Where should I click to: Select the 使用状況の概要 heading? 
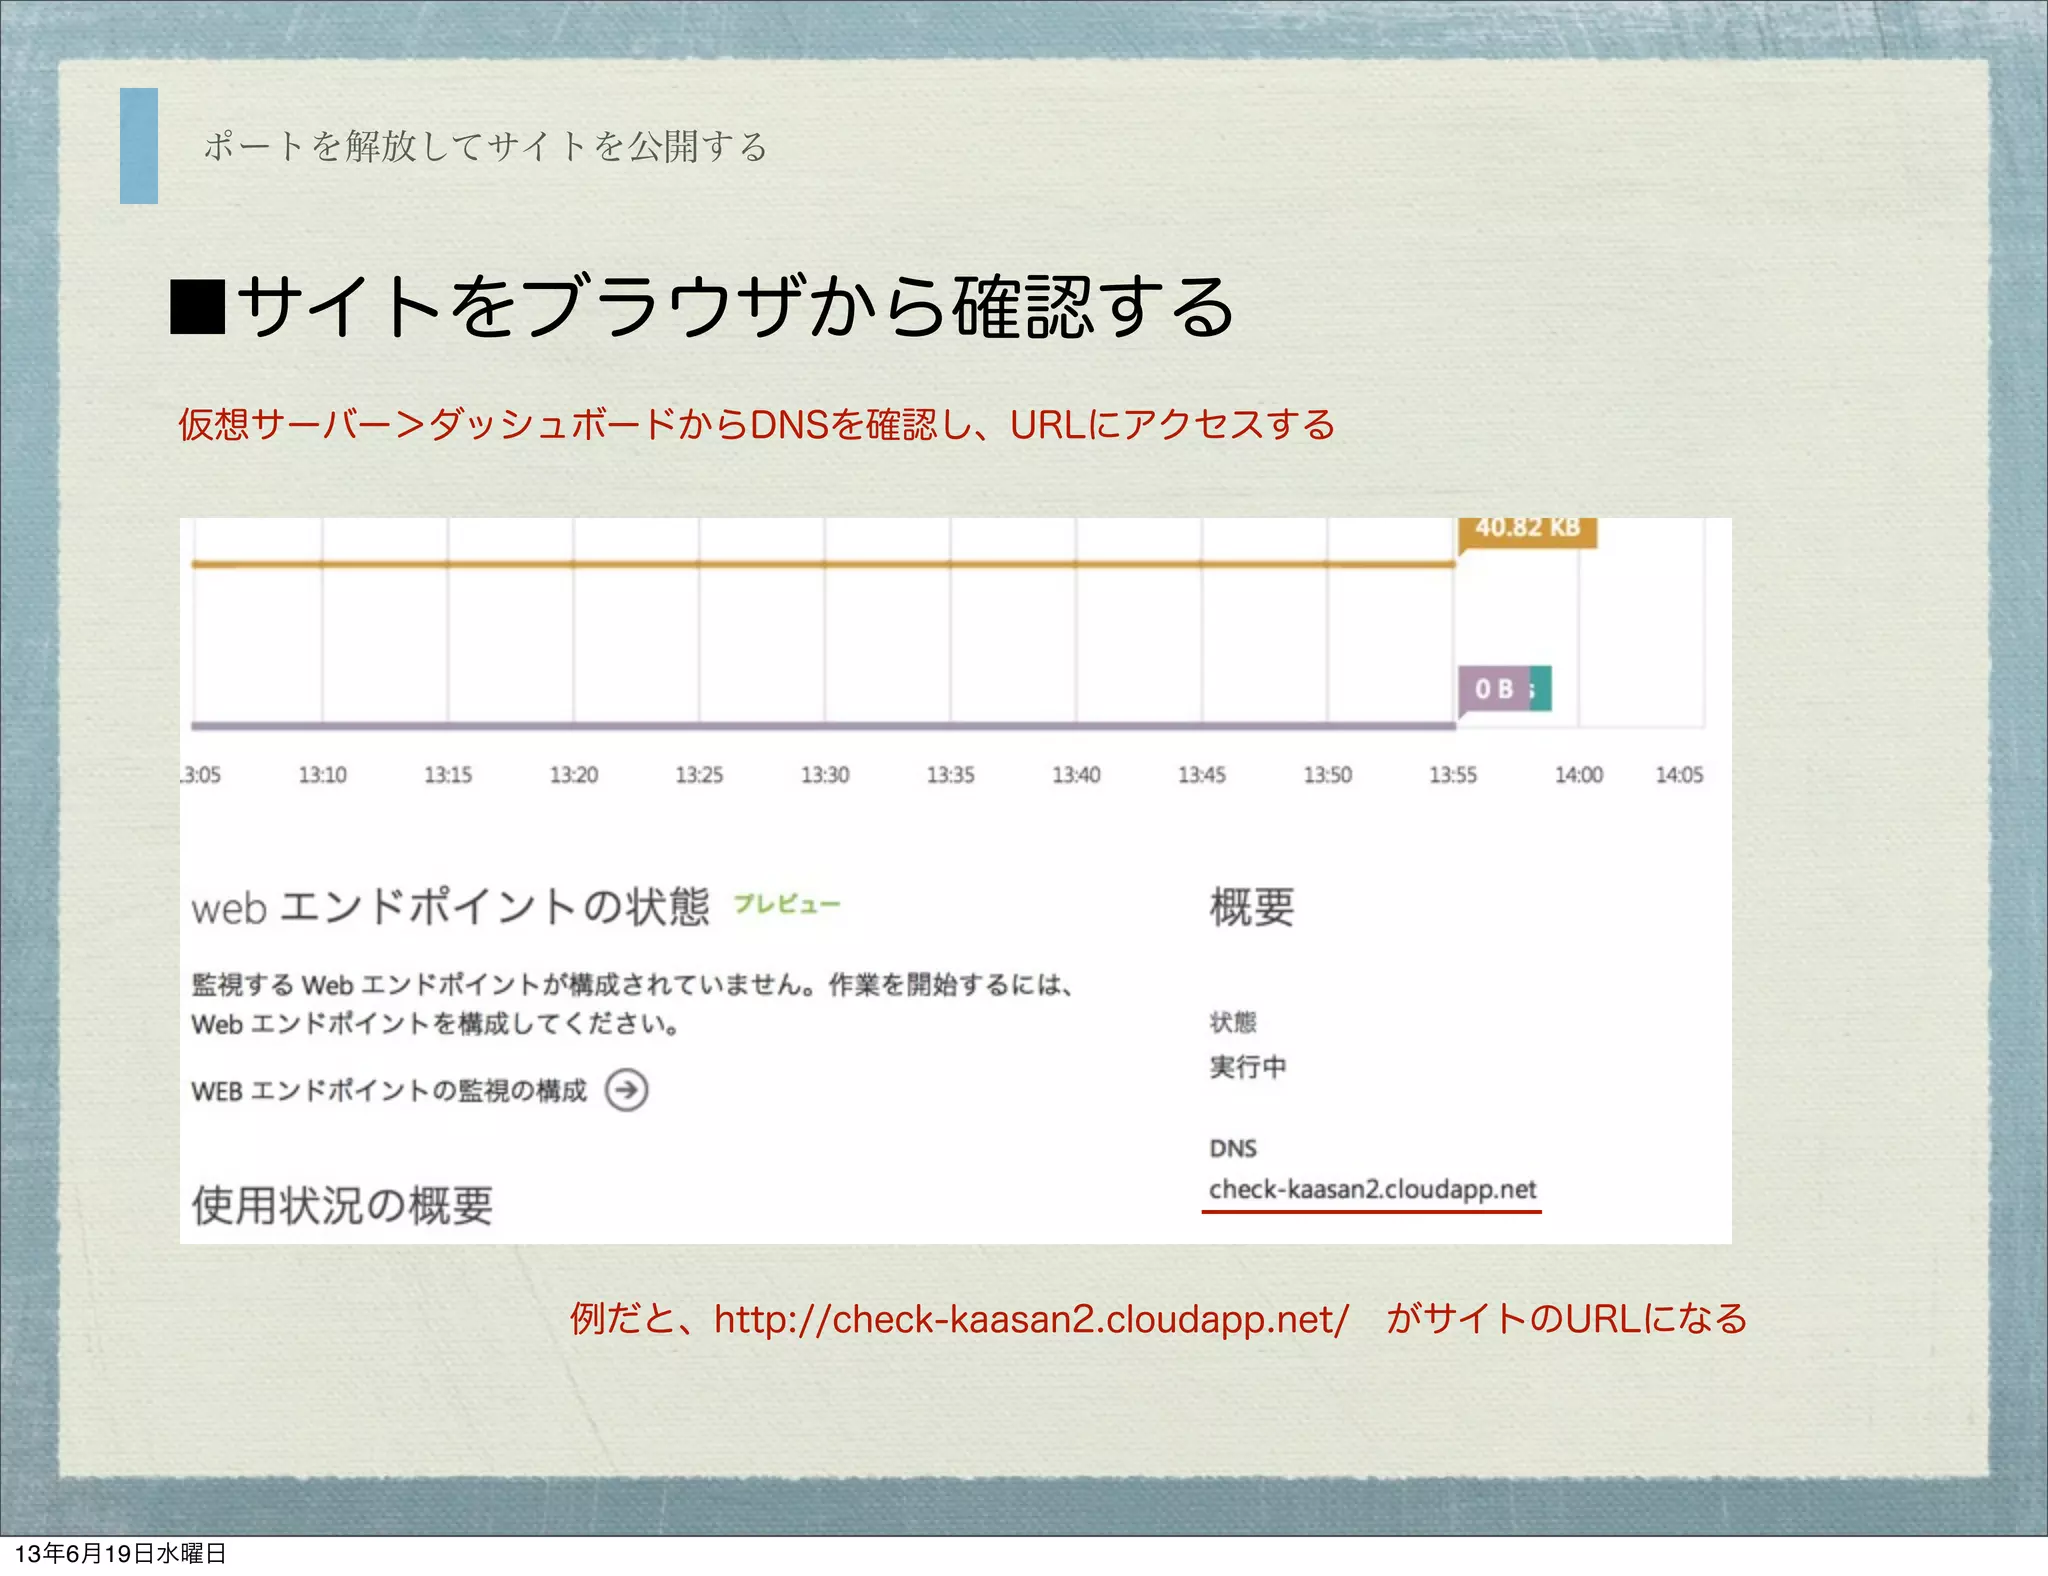point(342,1205)
